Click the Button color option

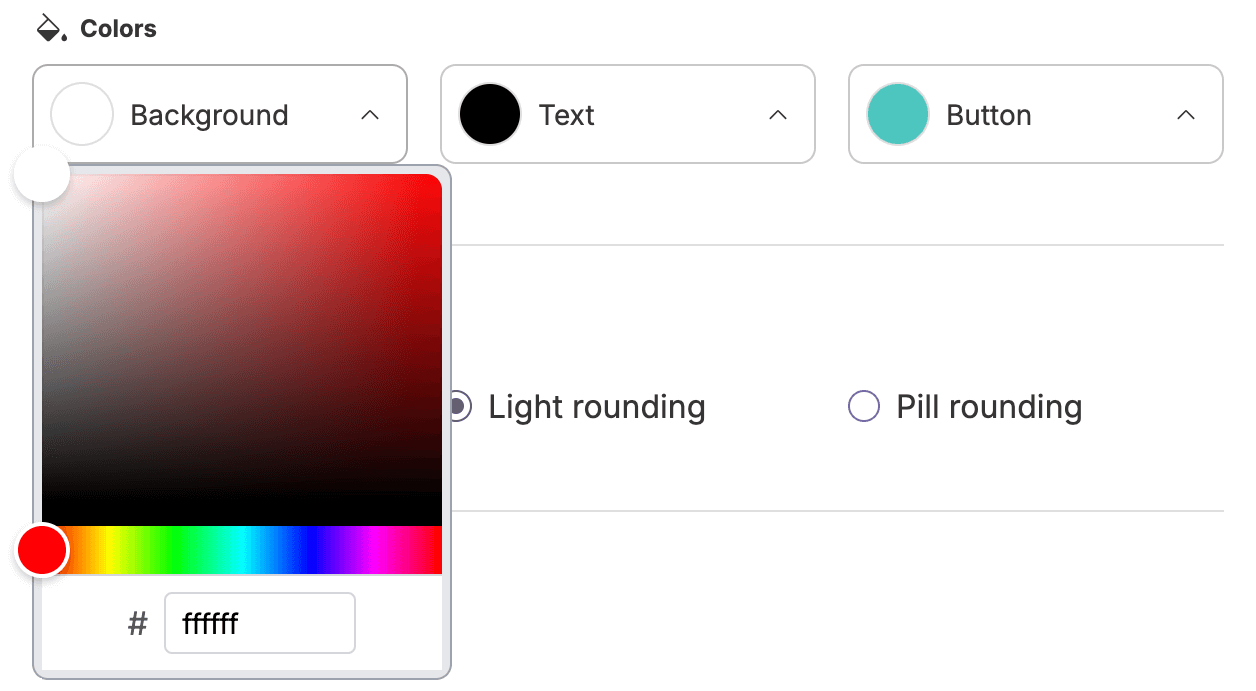(987, 115)
